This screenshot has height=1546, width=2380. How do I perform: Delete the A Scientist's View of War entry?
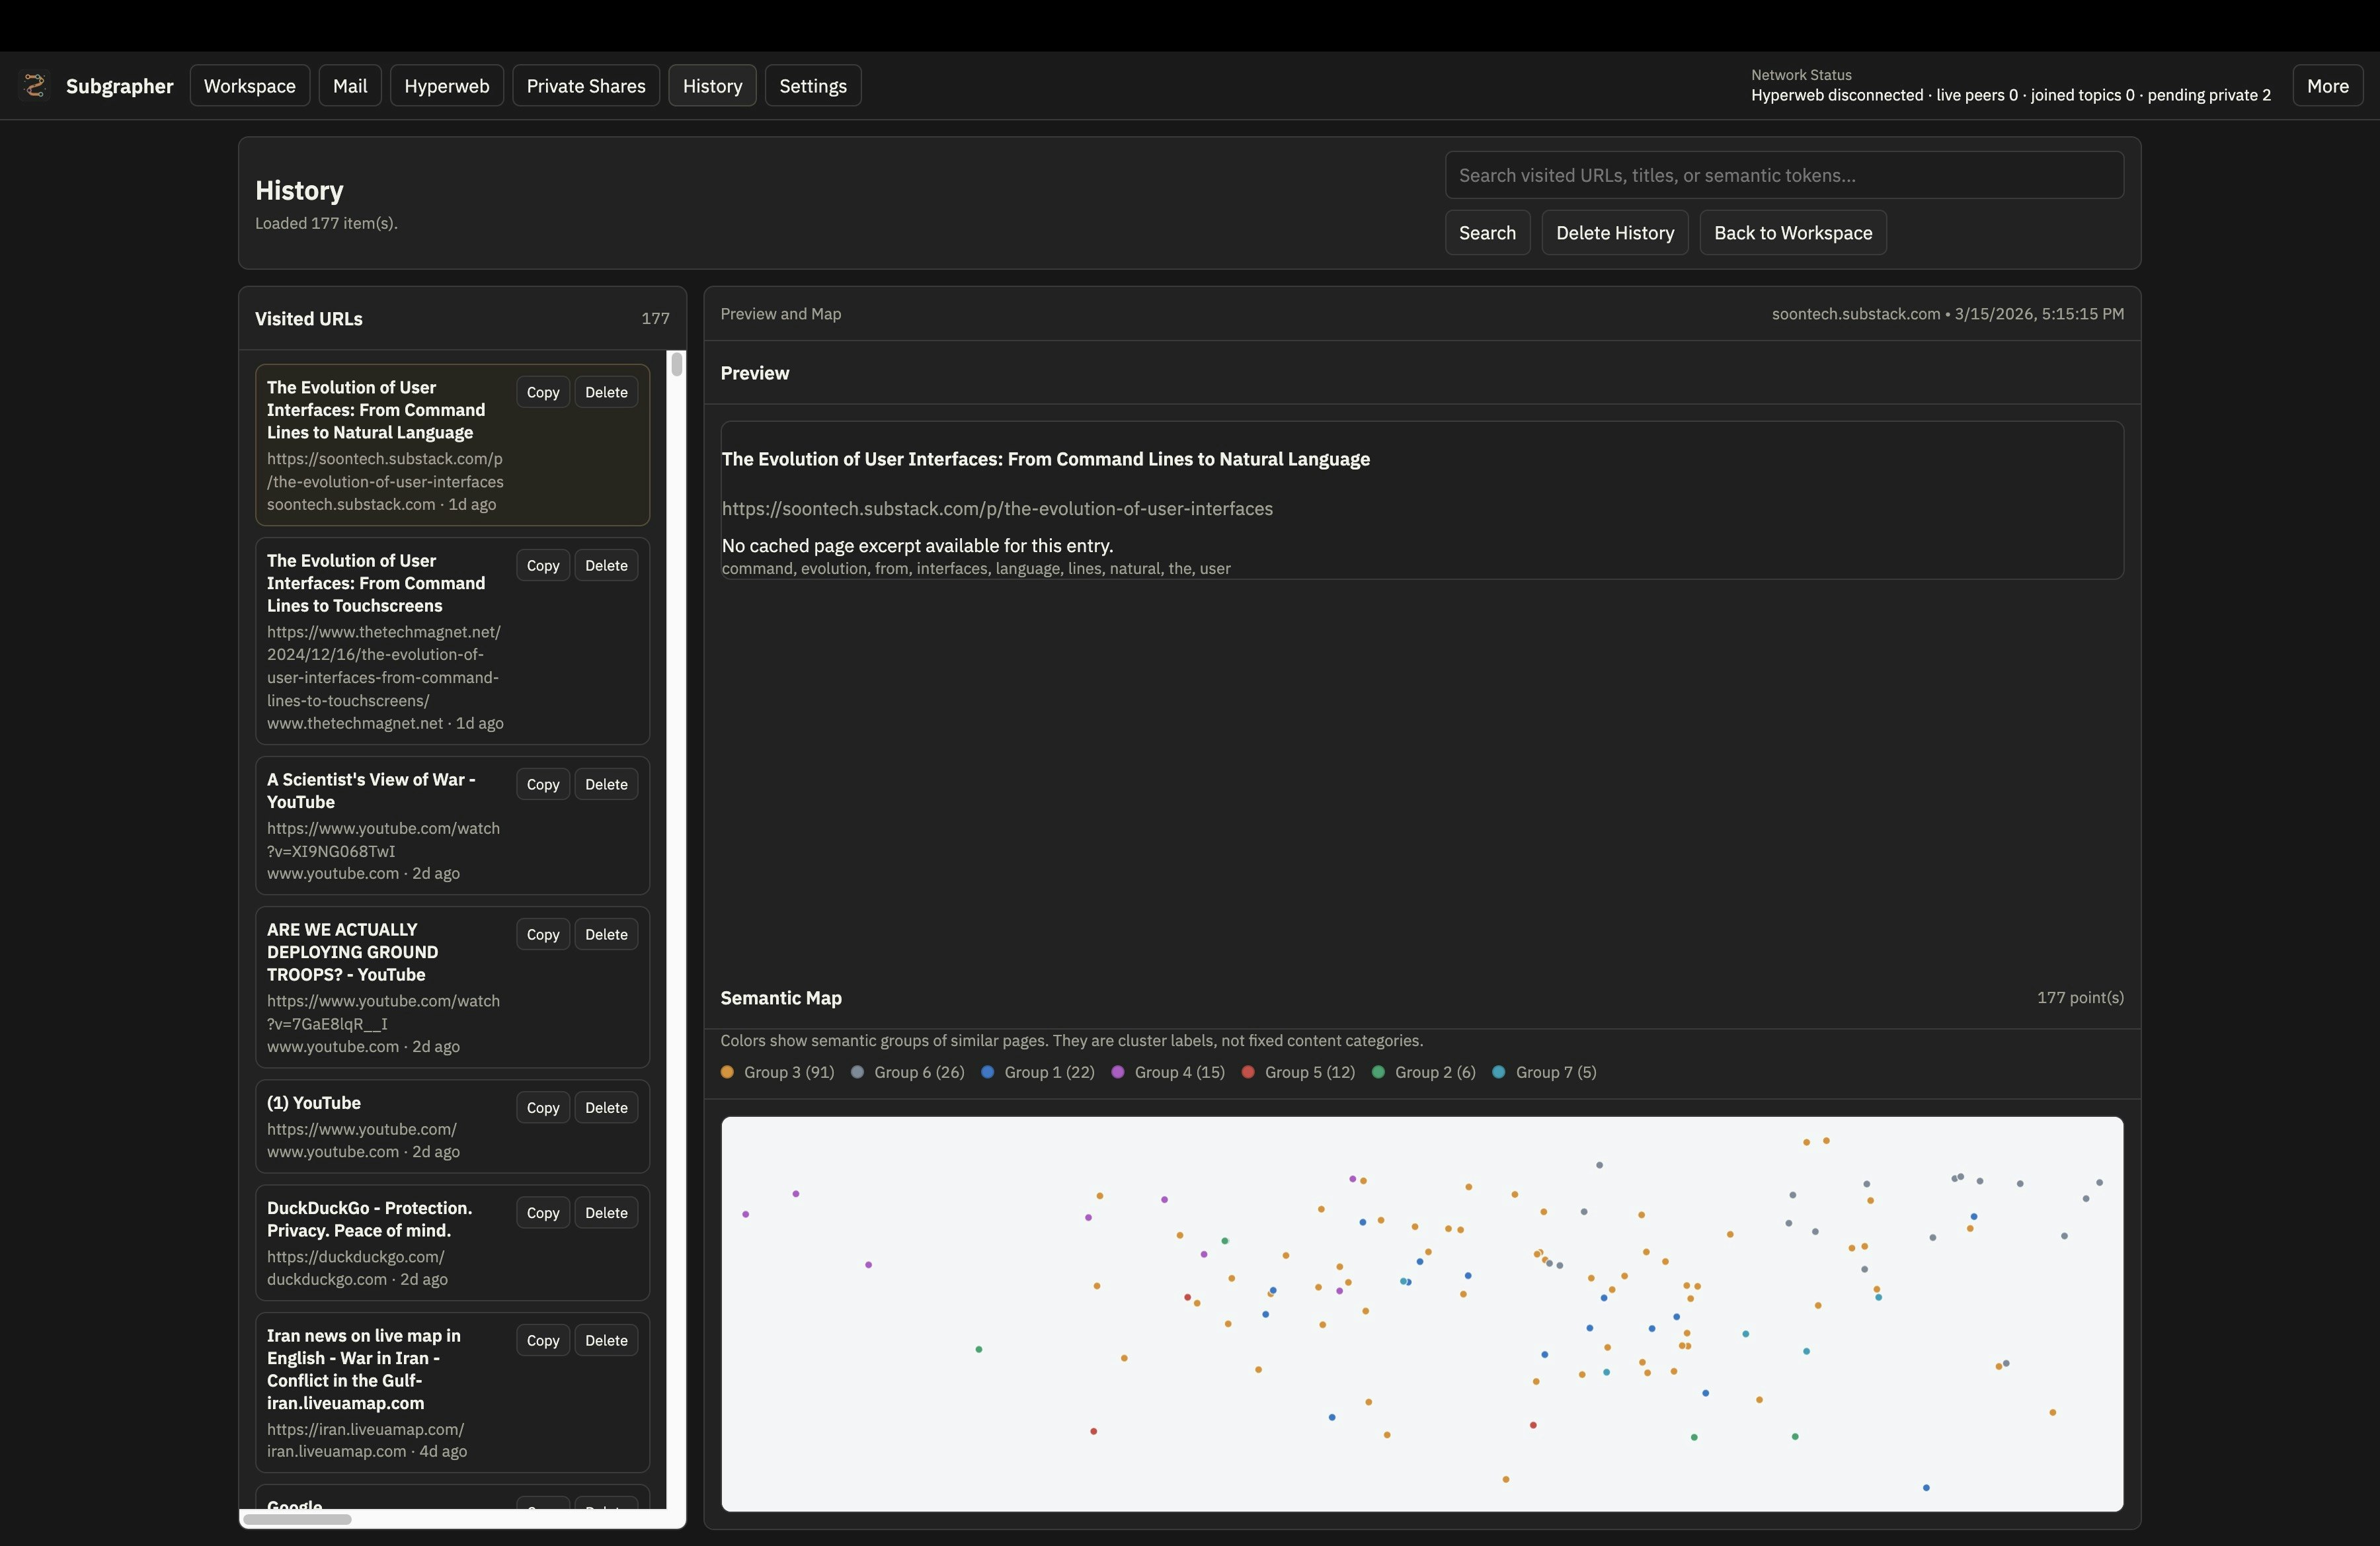tap(606, 784)
